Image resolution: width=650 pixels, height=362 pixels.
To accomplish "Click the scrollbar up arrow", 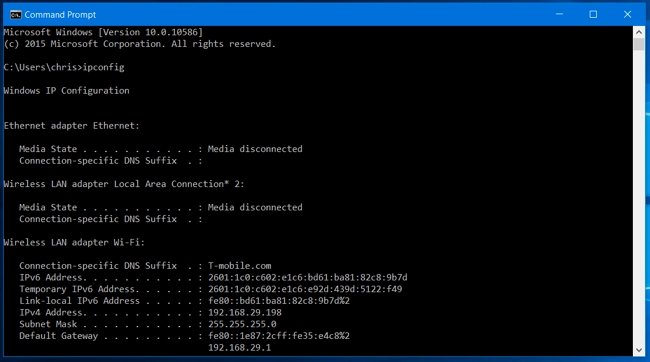I will tap(638, 32).
